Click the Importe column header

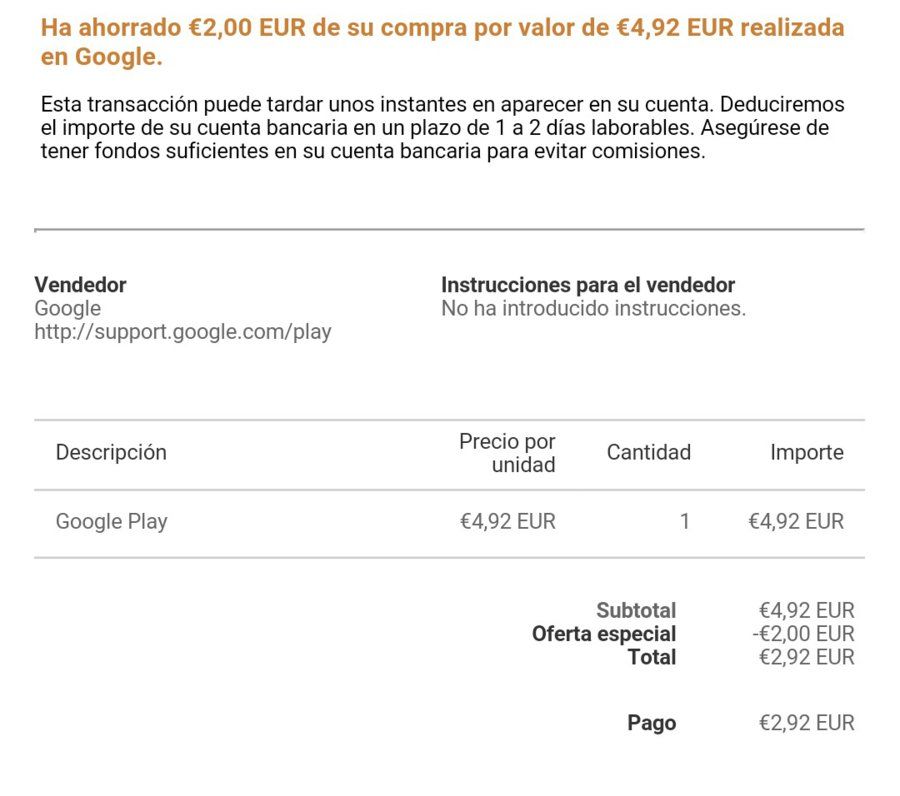(806, 452)
